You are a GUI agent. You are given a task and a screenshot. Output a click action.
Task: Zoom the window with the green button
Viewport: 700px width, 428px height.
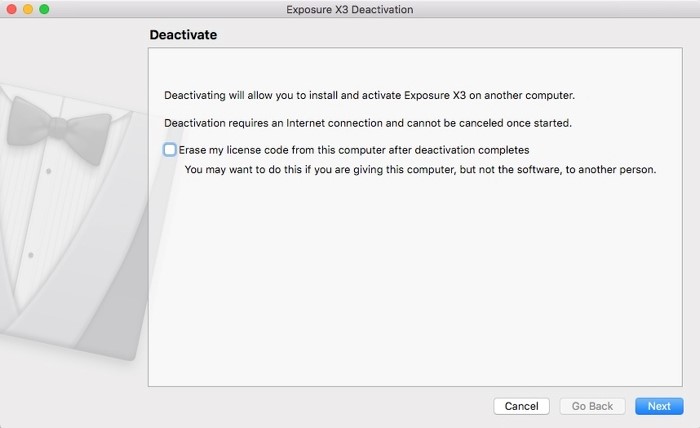coord(44,9)
